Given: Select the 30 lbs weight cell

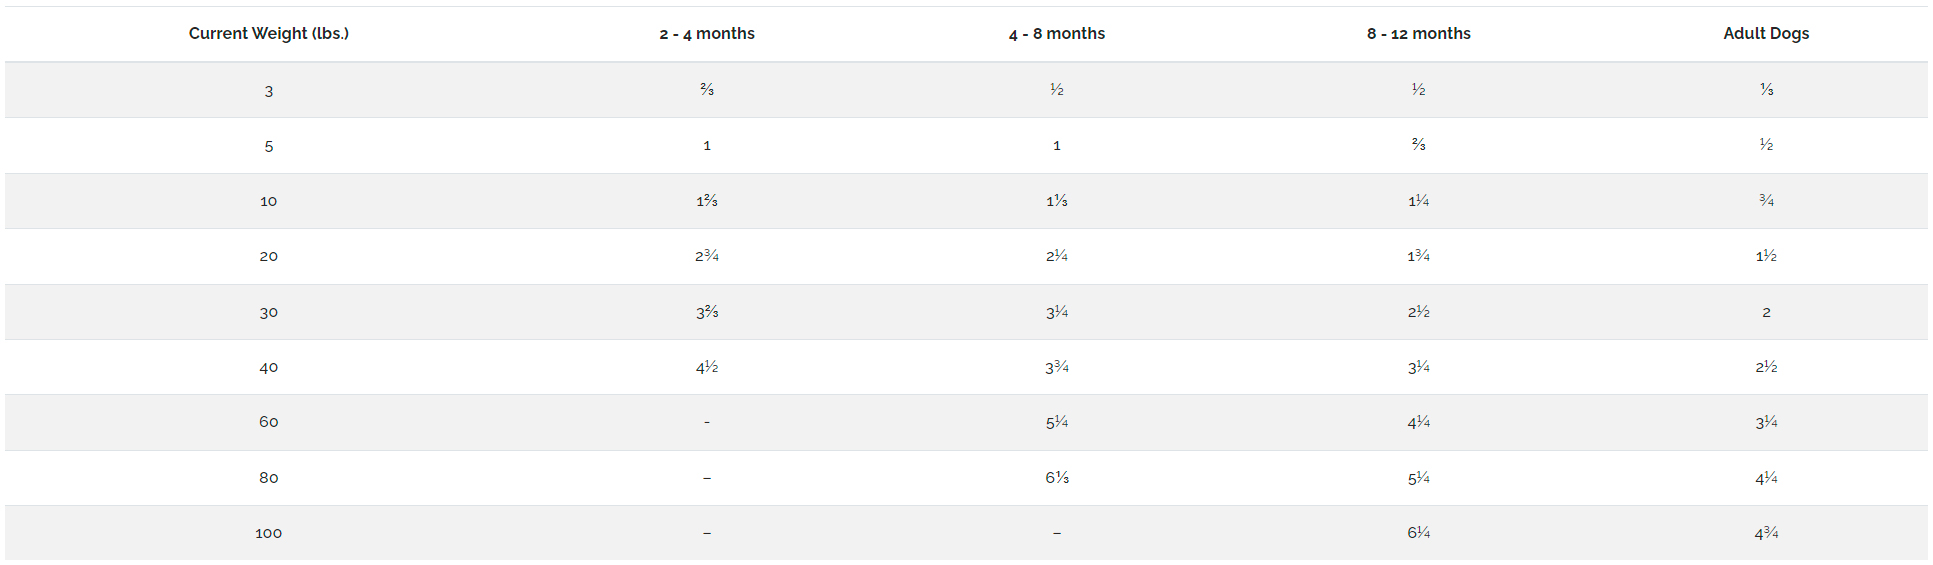Looking at the screenshot, I should pyautogui.click(x=269, y=312).
